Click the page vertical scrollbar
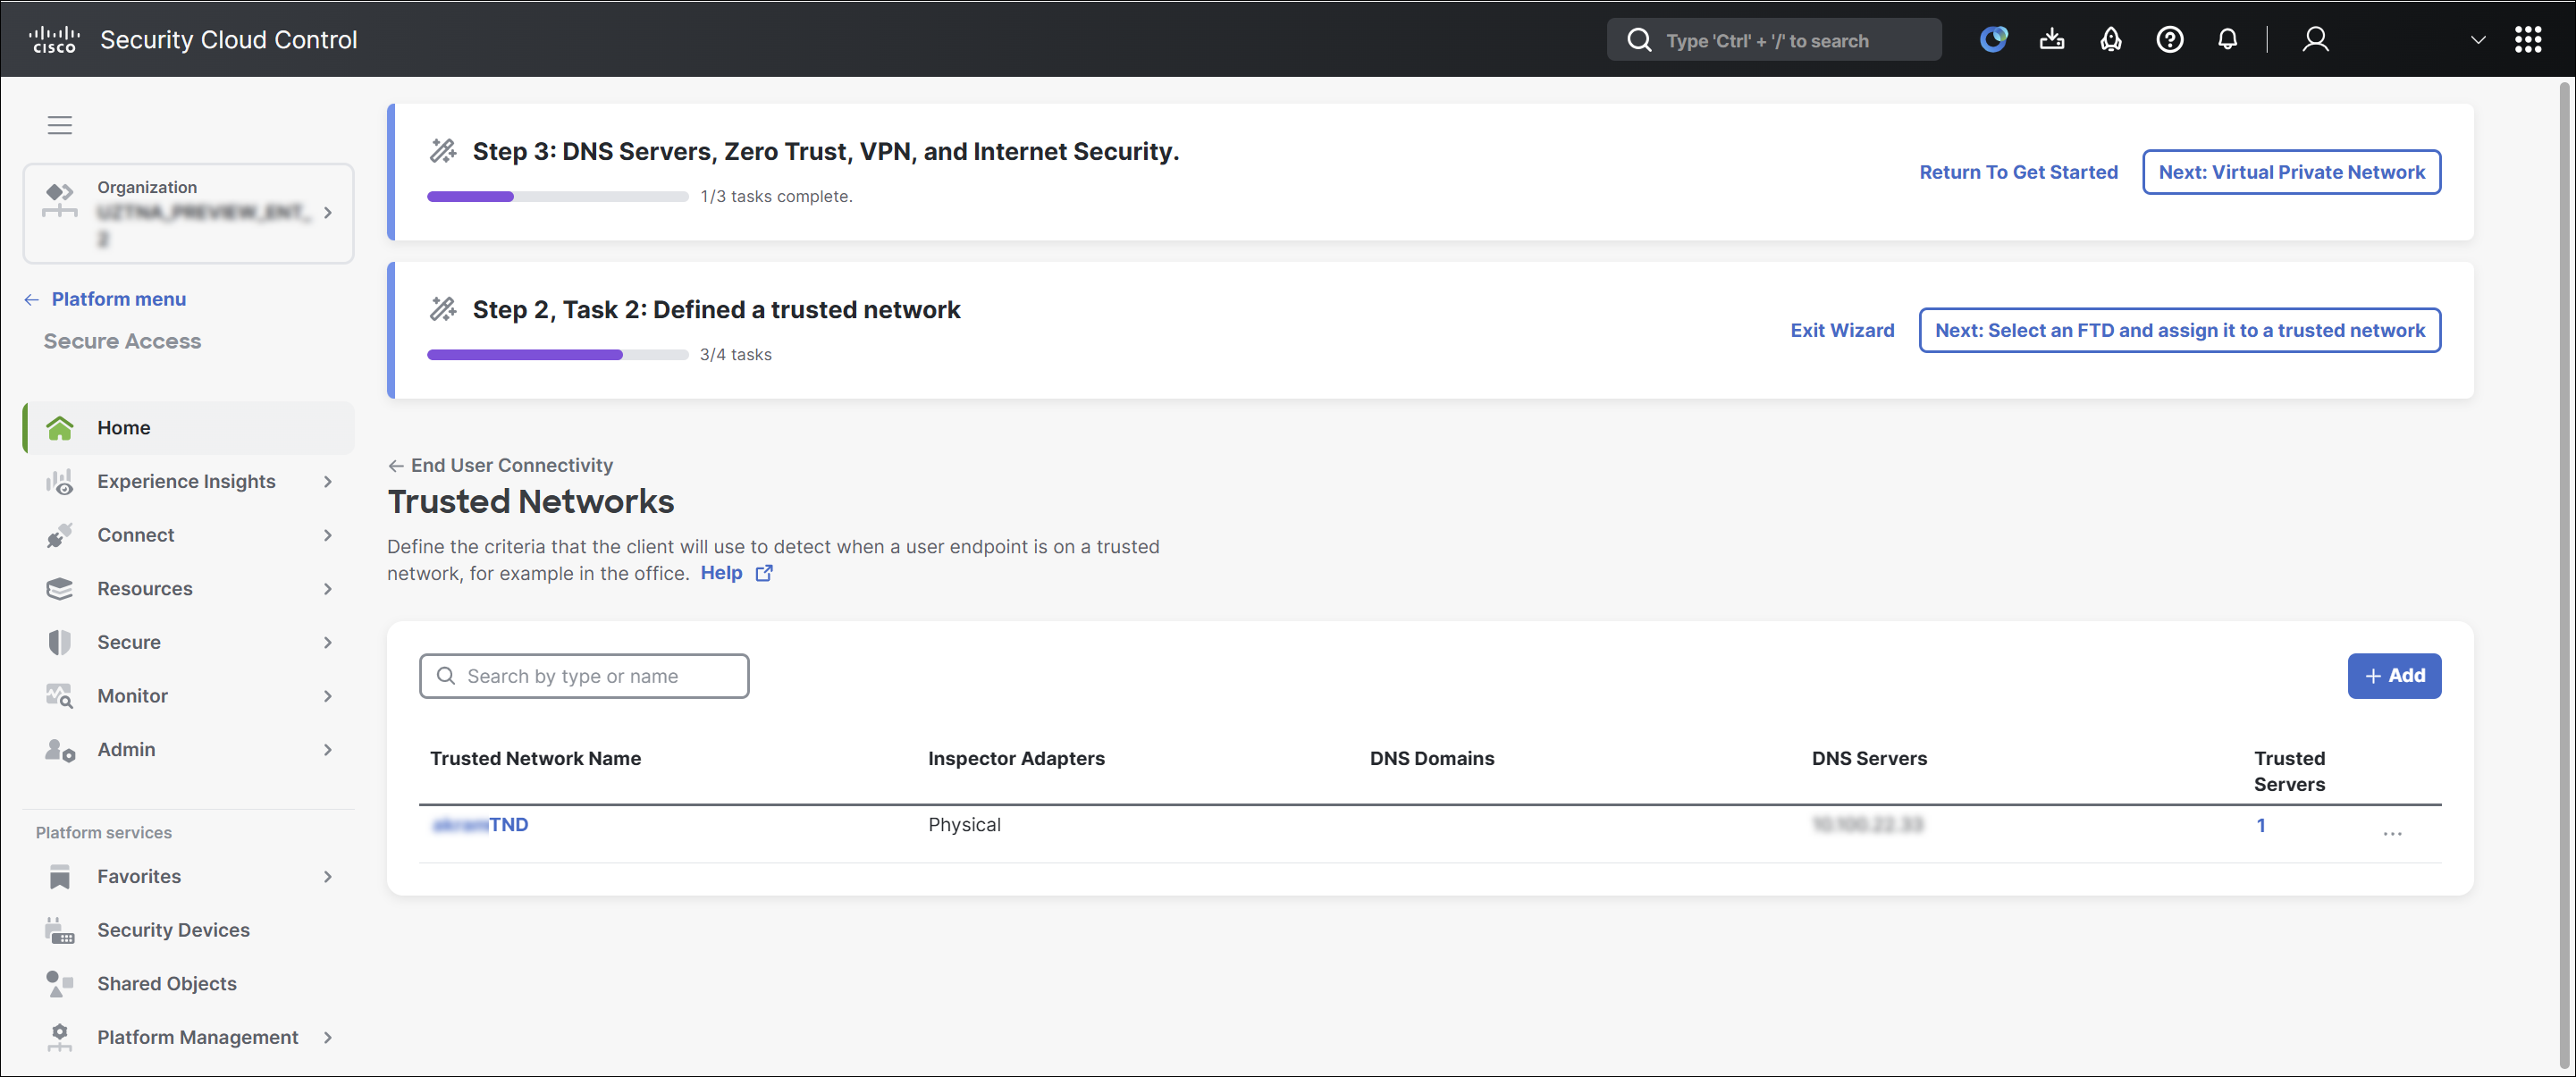2576x1077 pixels. [2565, 576]
